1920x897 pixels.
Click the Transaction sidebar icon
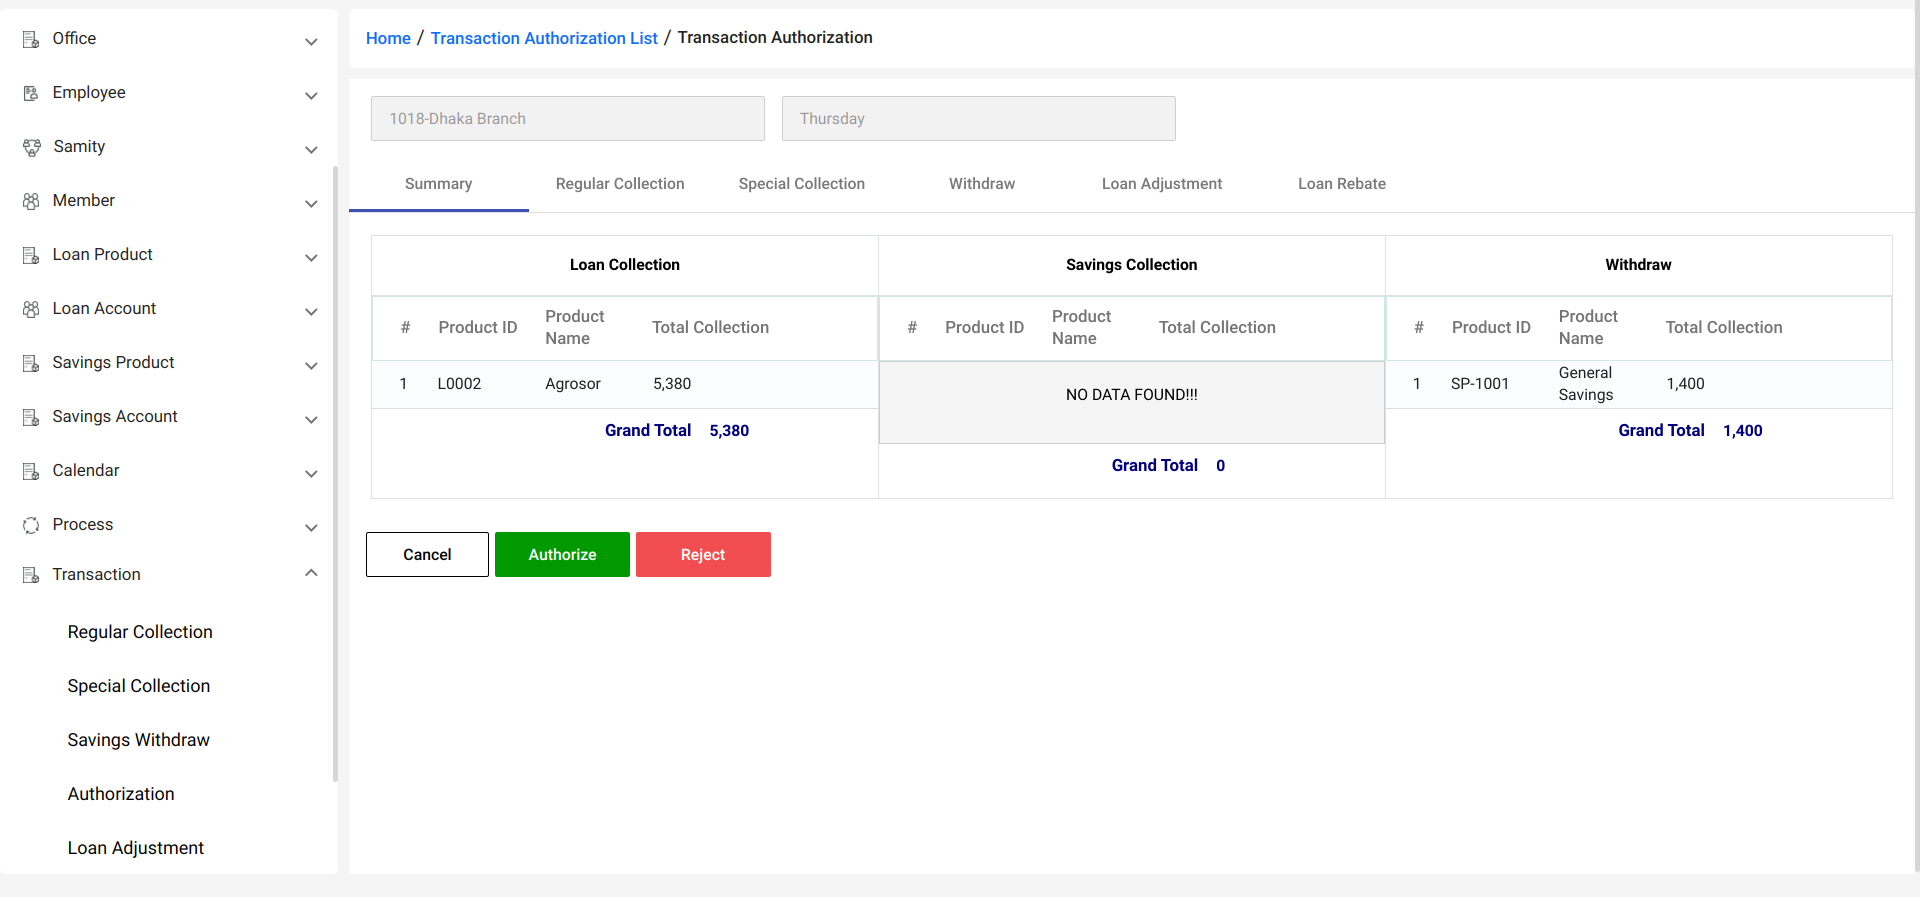[x=31, y=575]
